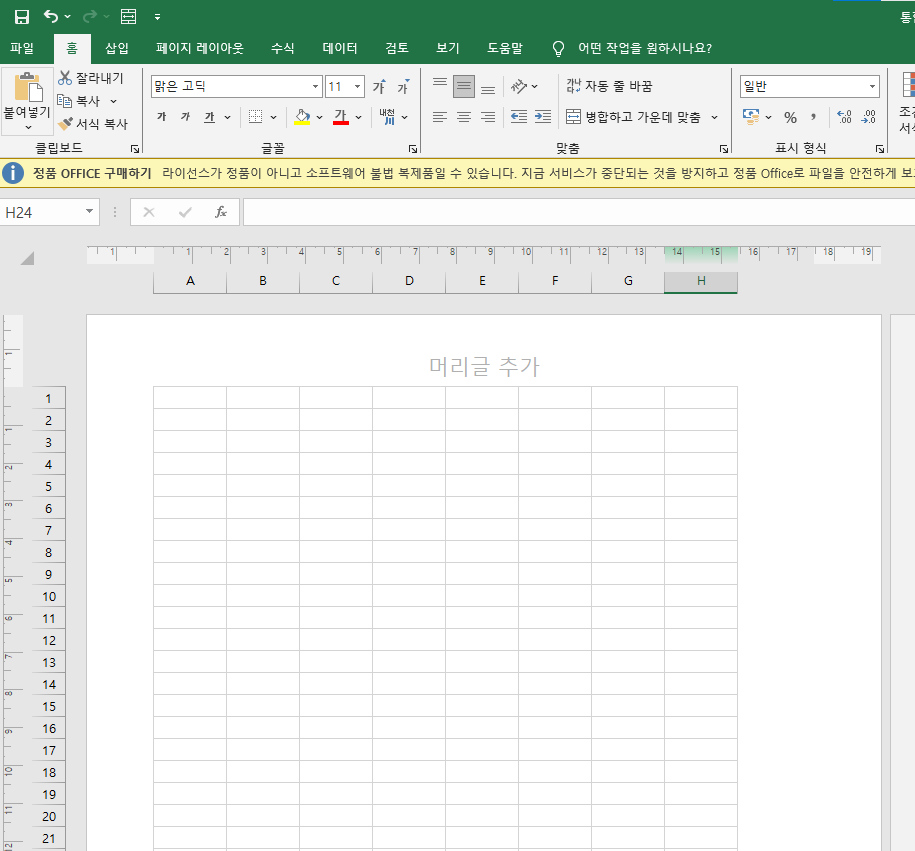Click increase indent icon
Viewport: 915px width, 851px height.
point(543,117)
